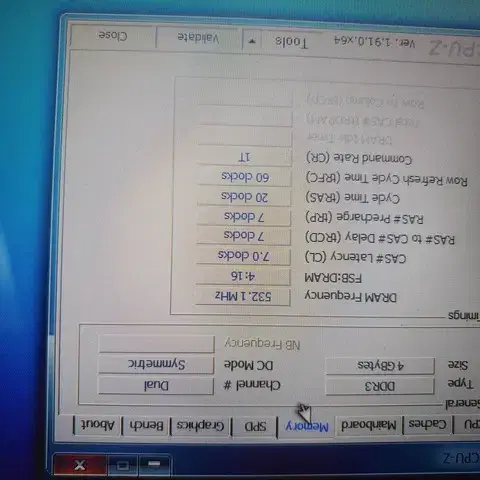Minimize the CPU-Z window
This screenshot has height=480, width=480.
point(154,464)
